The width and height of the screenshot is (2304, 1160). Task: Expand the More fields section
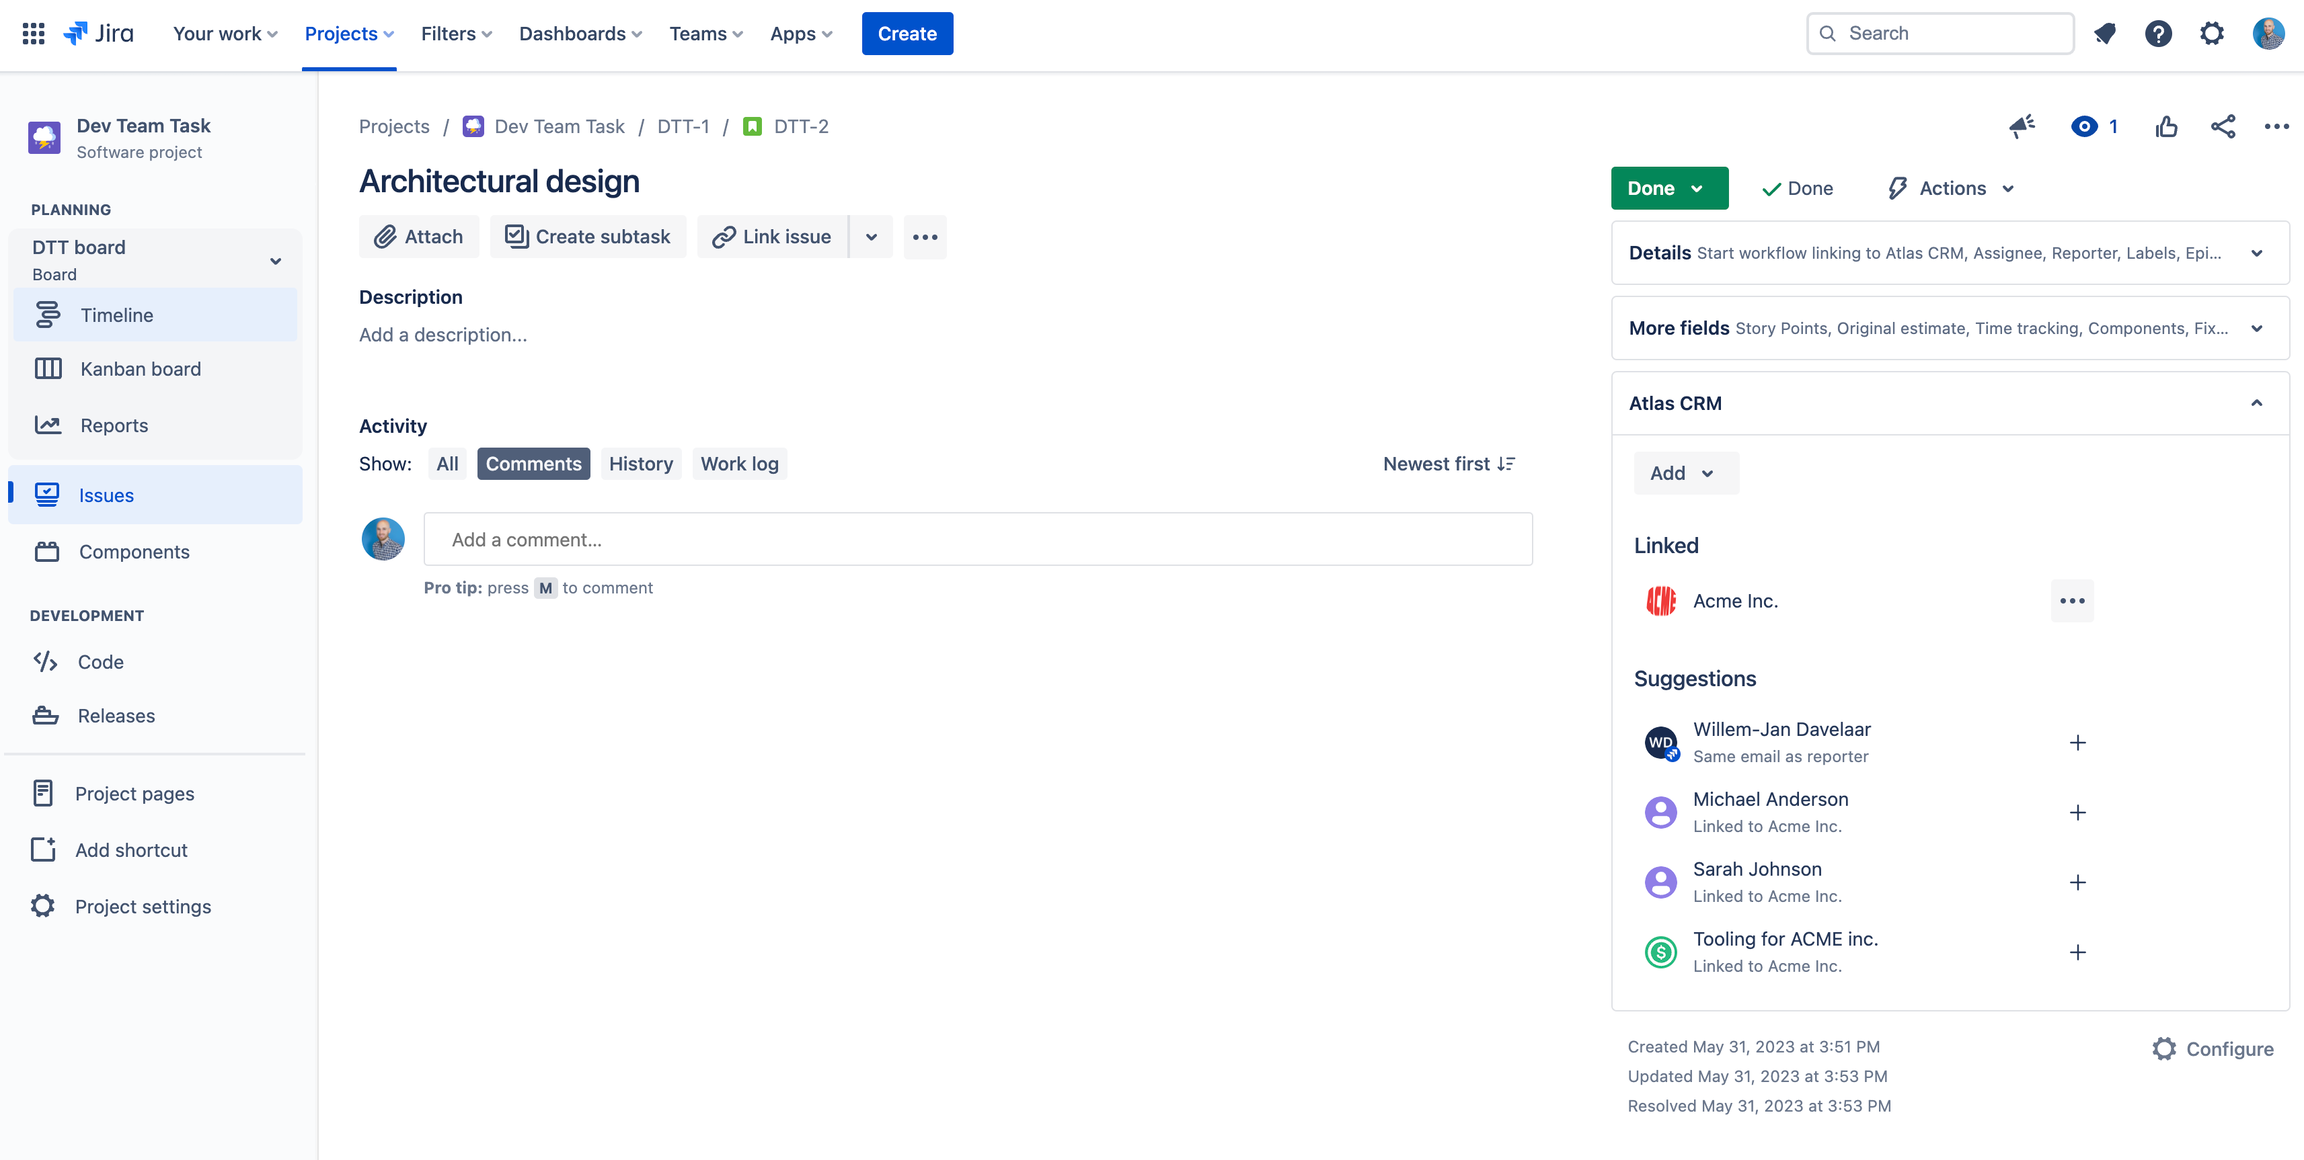pos(2256,328)
